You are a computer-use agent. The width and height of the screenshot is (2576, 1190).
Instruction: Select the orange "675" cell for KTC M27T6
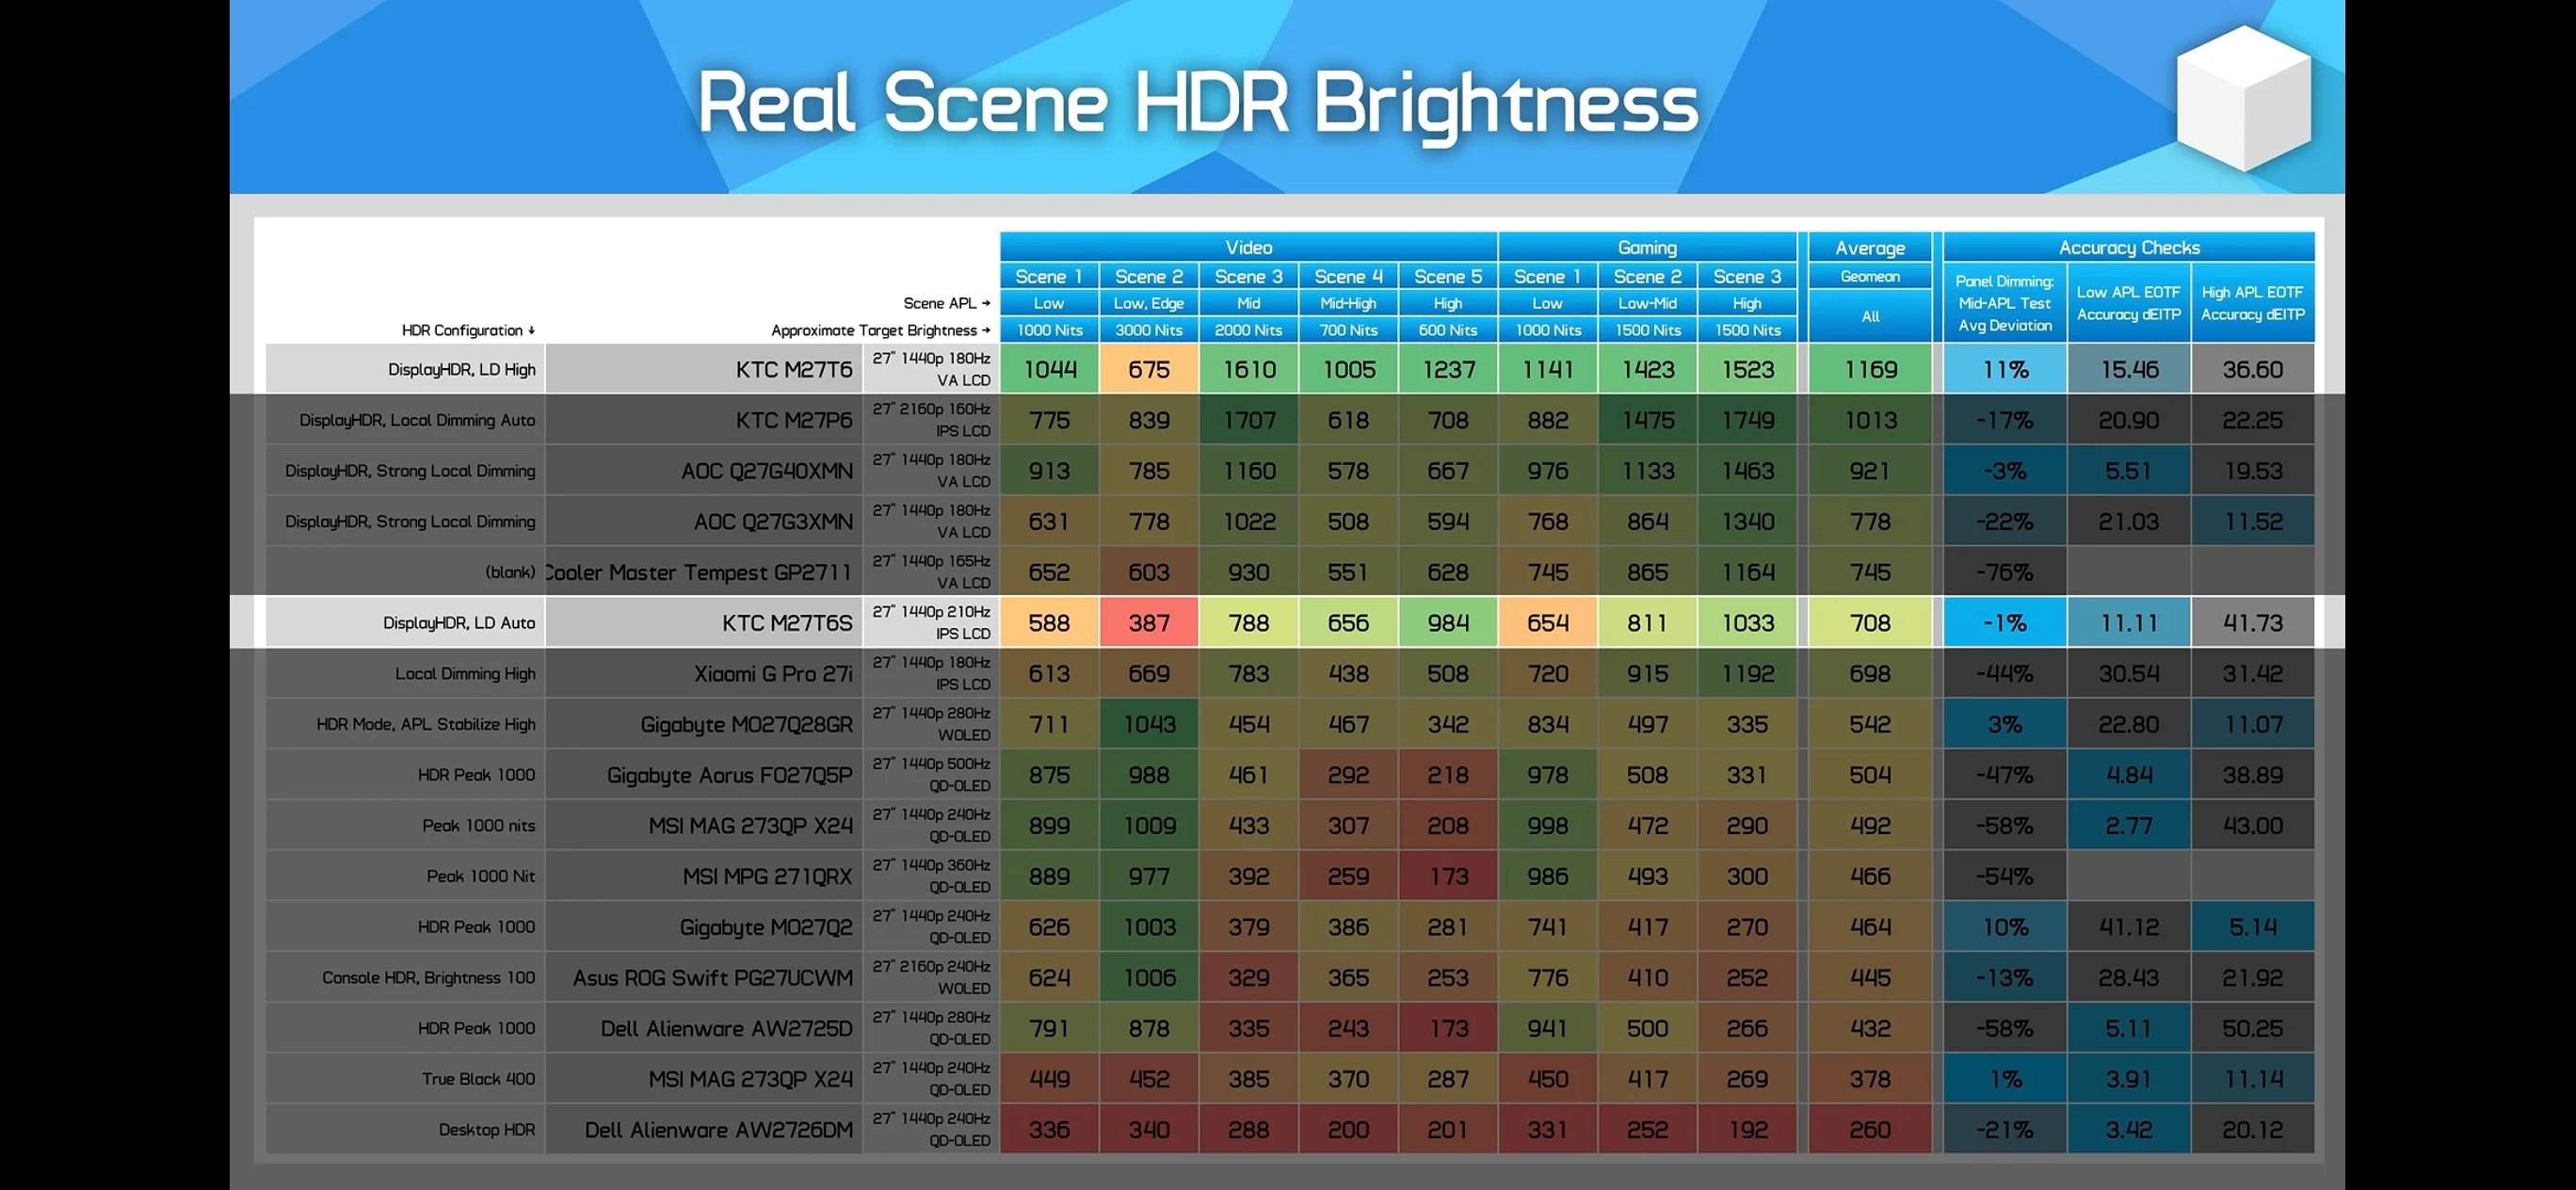pos(1148,370)
